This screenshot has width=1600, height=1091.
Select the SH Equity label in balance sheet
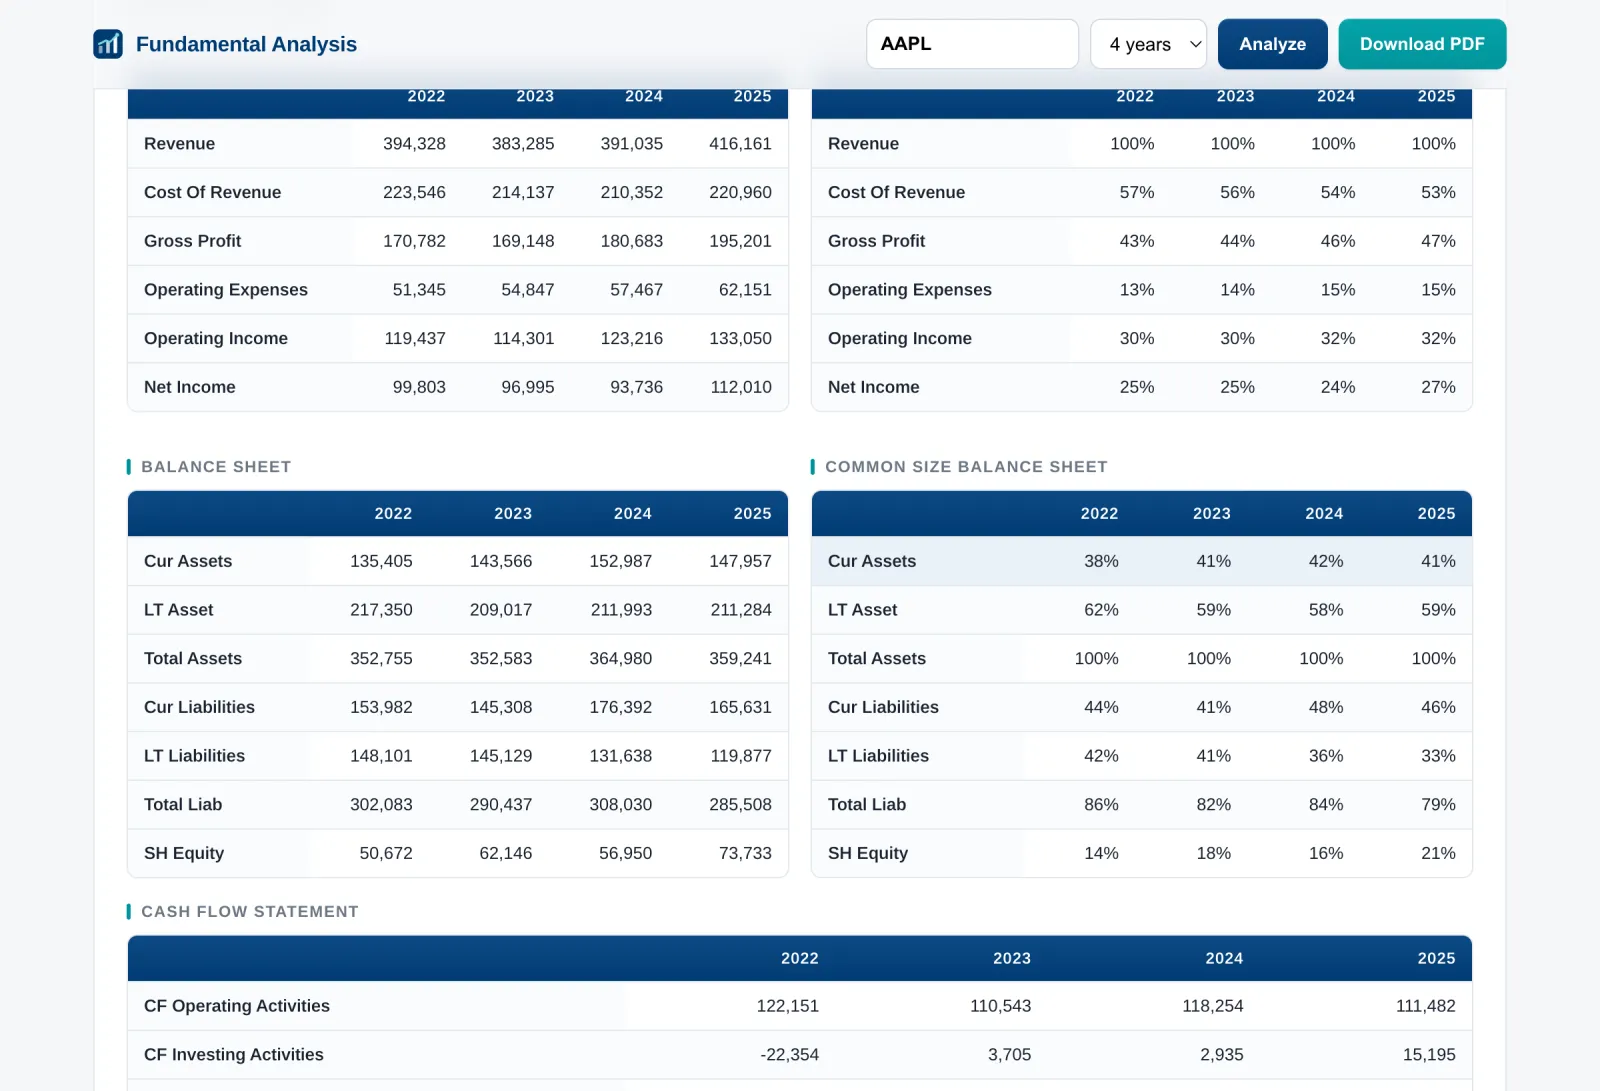click(184, 853)
